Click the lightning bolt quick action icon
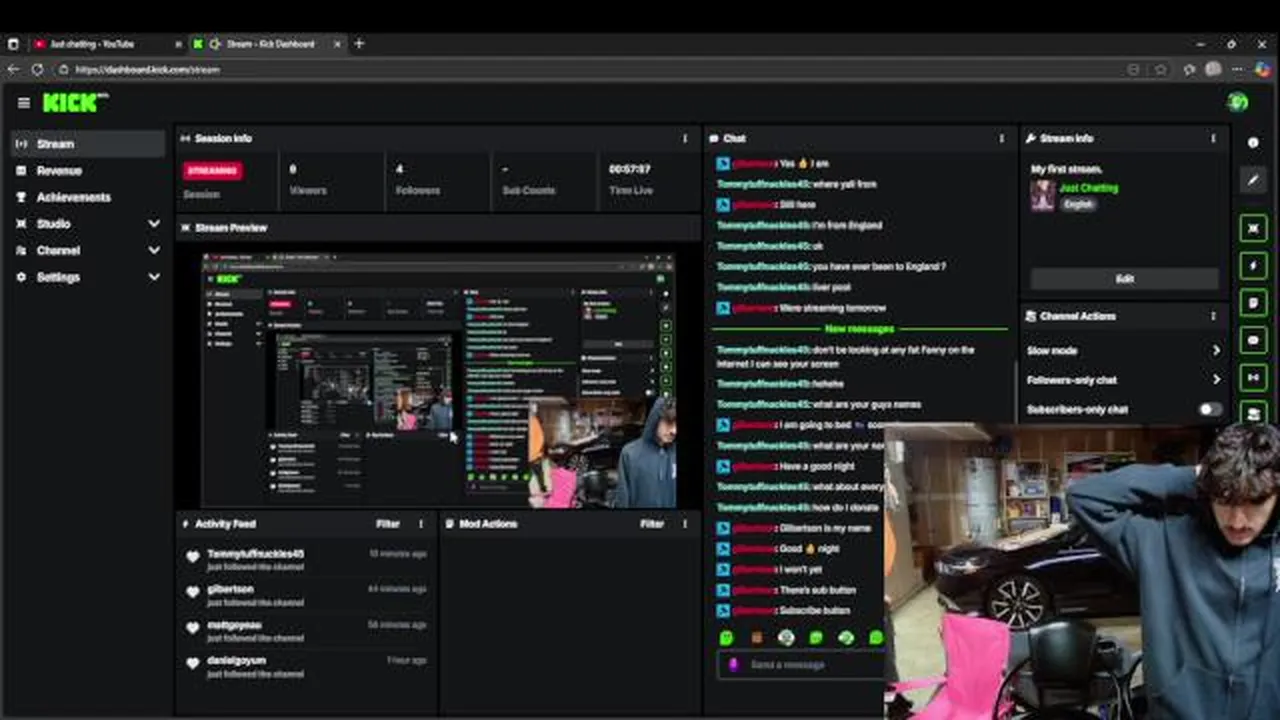Image resolution: width=1280 pixels, height=720 pixels. (x=1253, y=265)
